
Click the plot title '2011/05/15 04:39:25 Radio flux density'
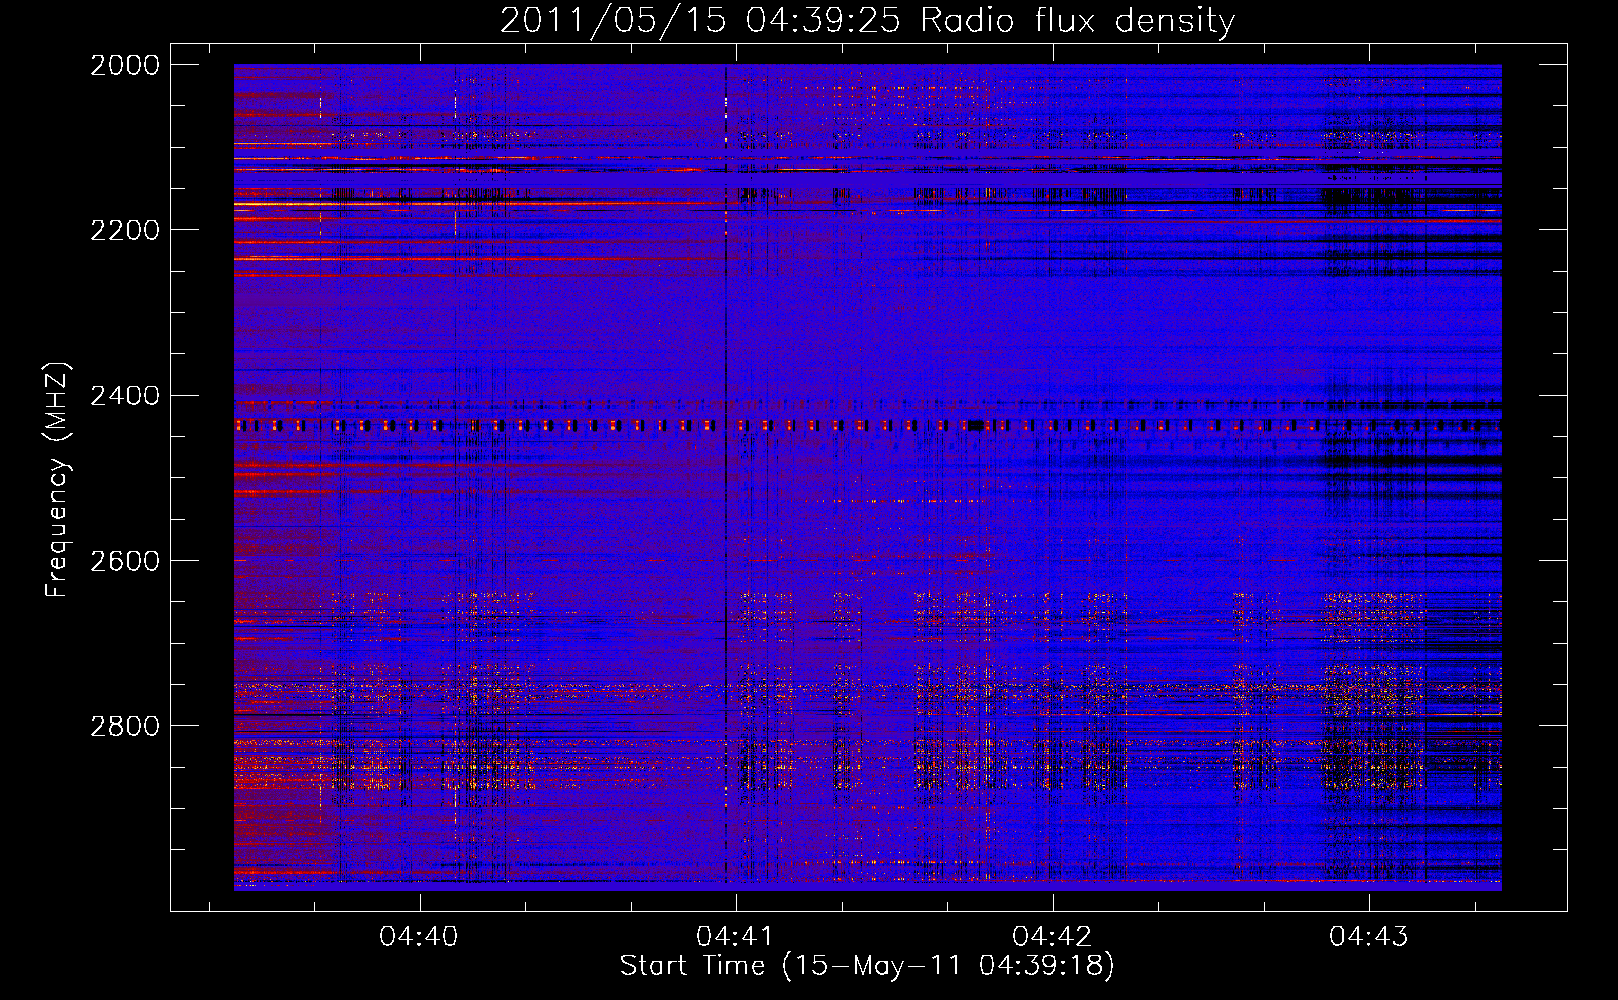[x=867, y=20]
